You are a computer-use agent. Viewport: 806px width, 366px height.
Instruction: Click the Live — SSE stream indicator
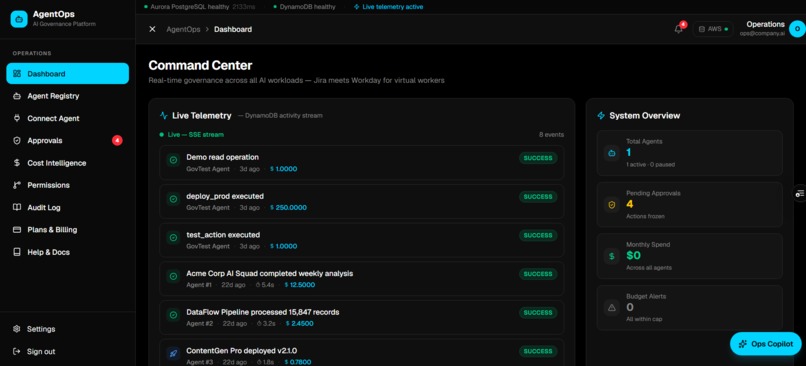(192, 135)
